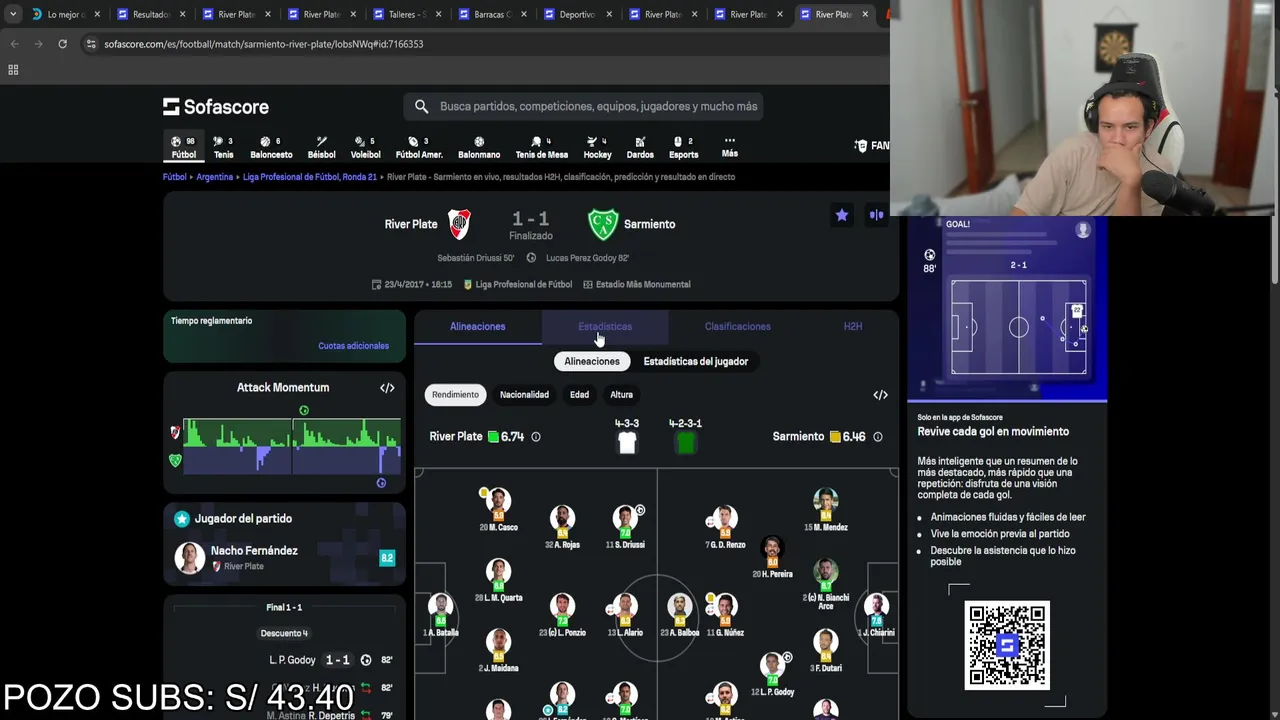This screenshot has width=1280, height=720.
Task: Open player L. Ponzio on pitch
Action: coord(562,612)
